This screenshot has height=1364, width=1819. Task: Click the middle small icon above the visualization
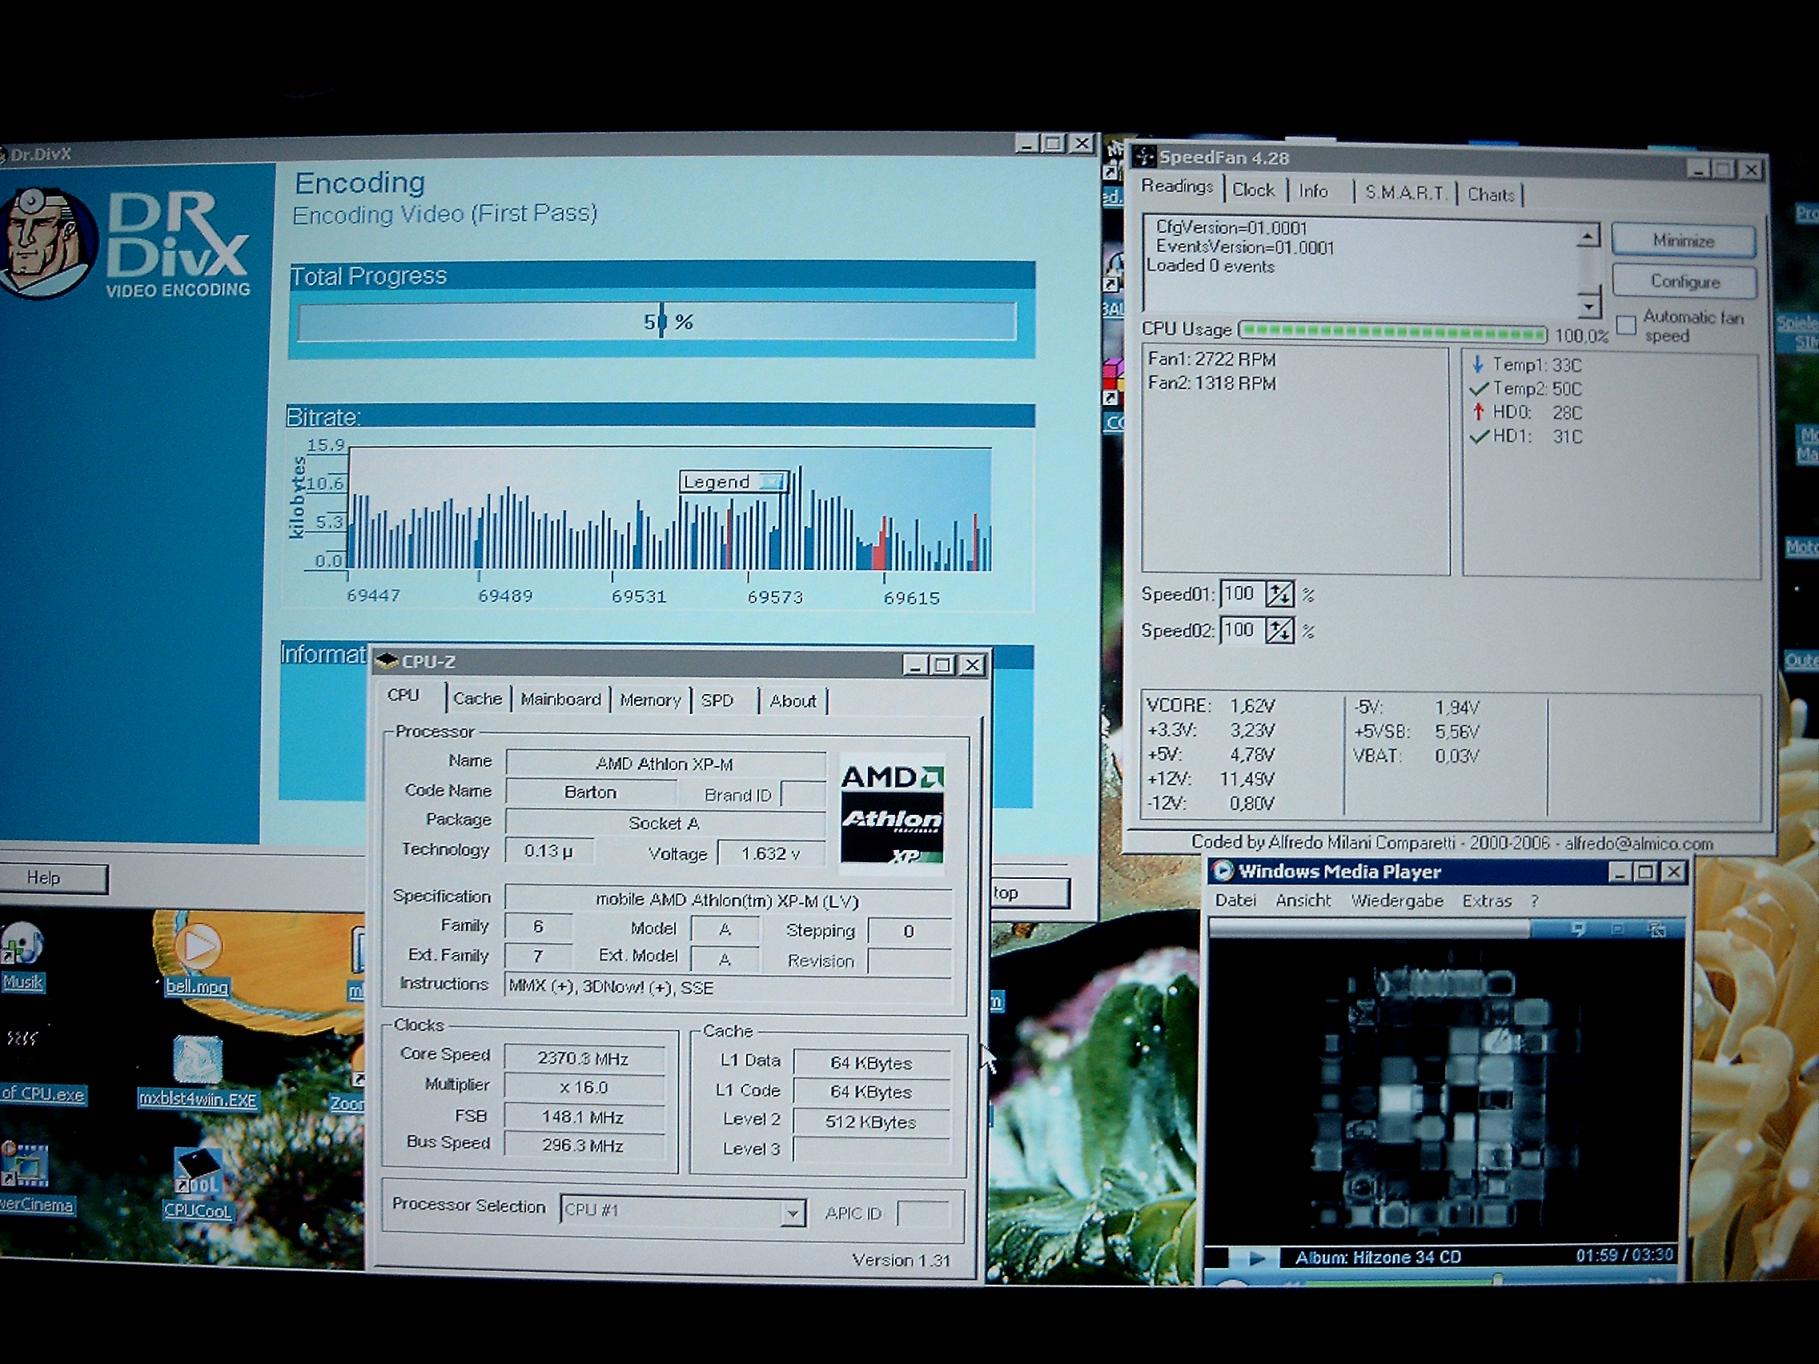point(1617,929)
